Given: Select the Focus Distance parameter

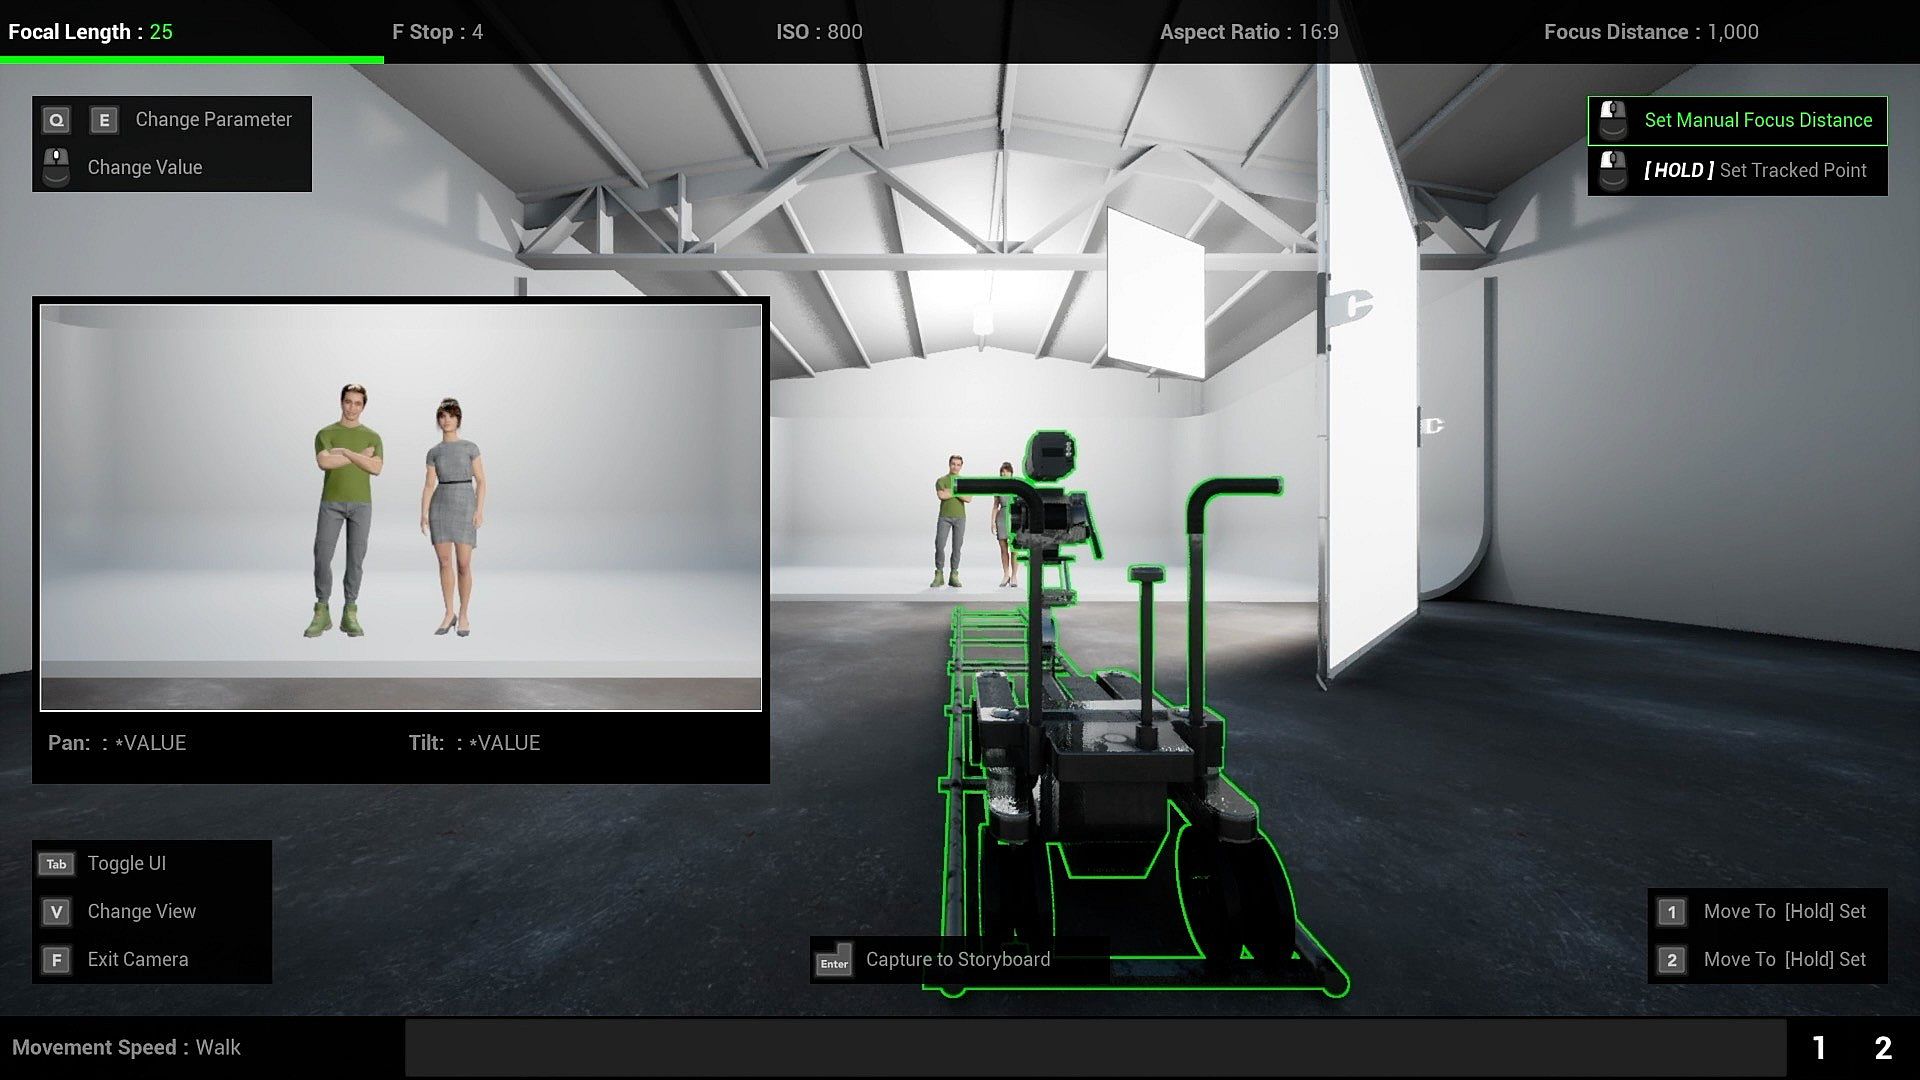Looking at the screenshot, I should pos(1651,32).
